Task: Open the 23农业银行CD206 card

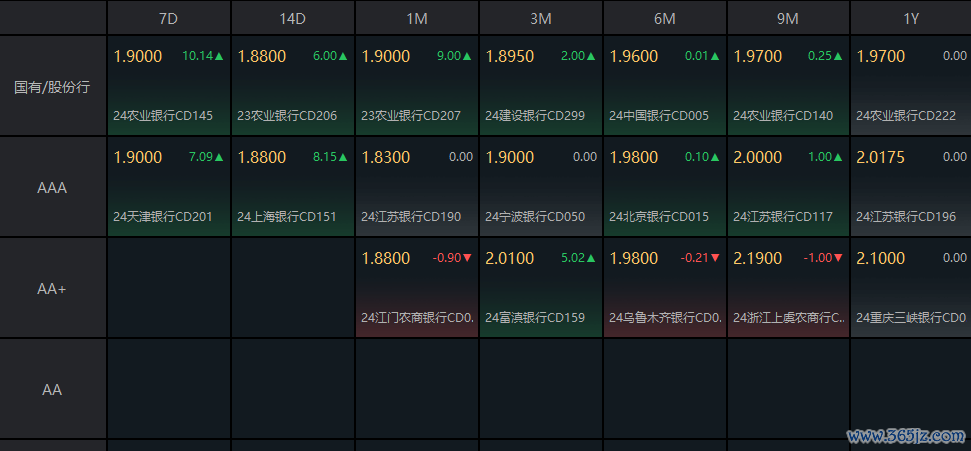Action: pos(293,85)
